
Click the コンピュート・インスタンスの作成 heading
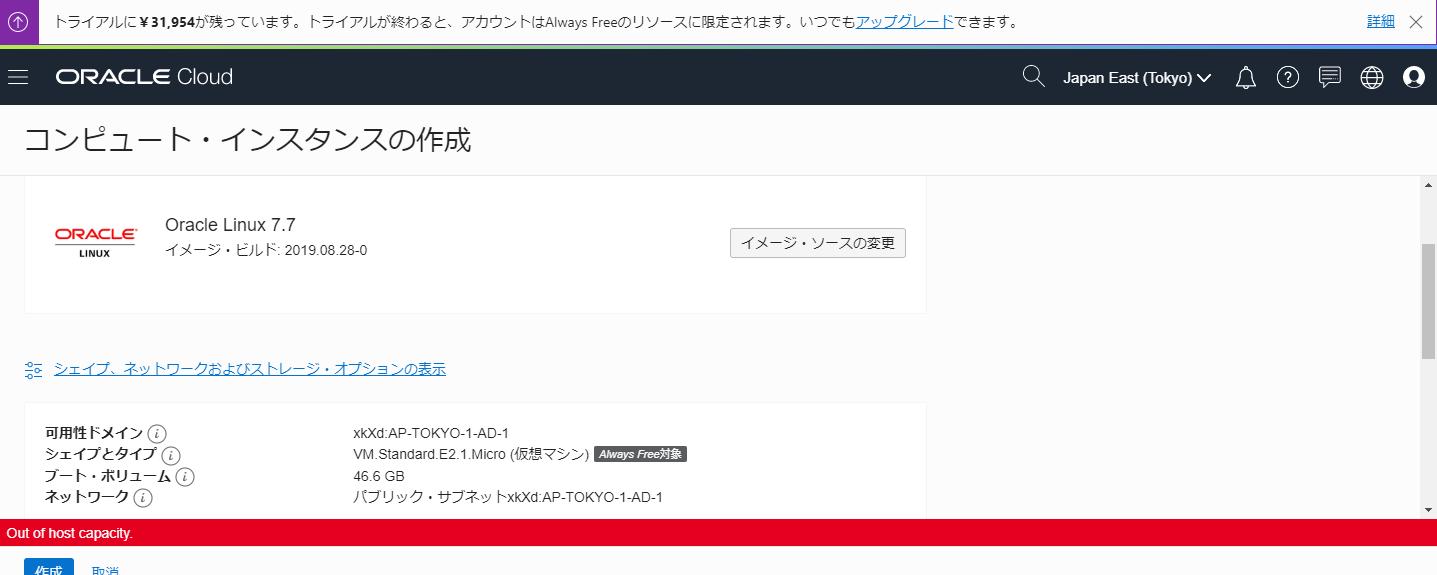coord(248,140)
